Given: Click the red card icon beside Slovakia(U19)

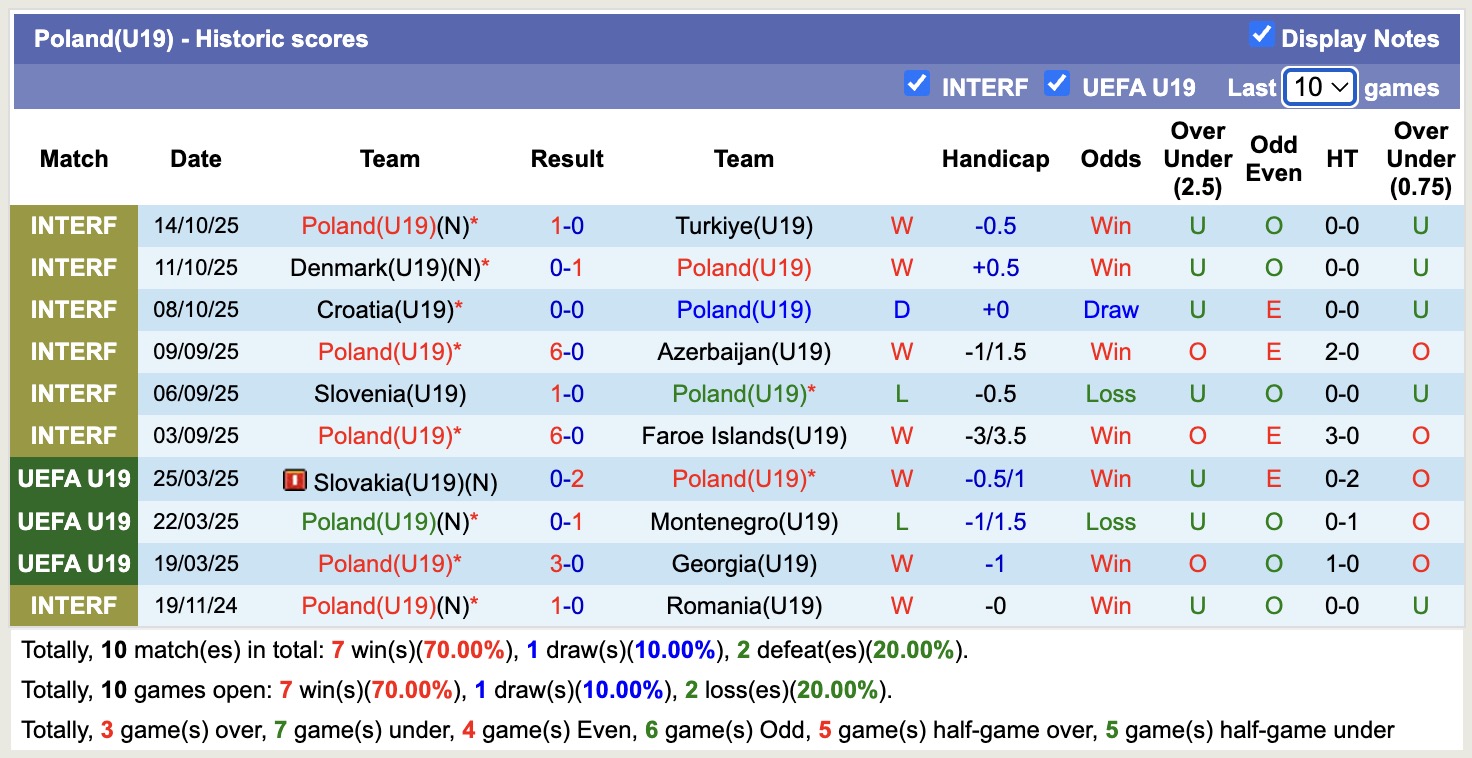Looking at the screenshot, I should [x=294, y=482].
